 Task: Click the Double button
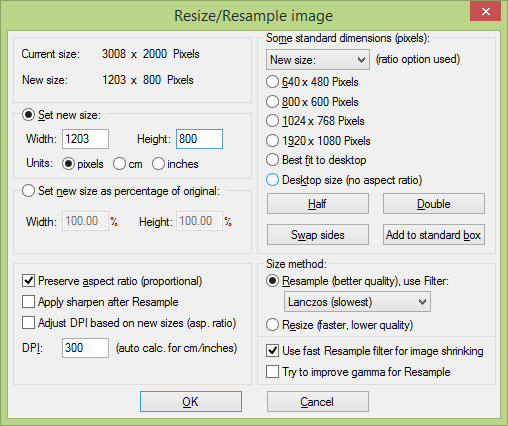tap(434, 204)
